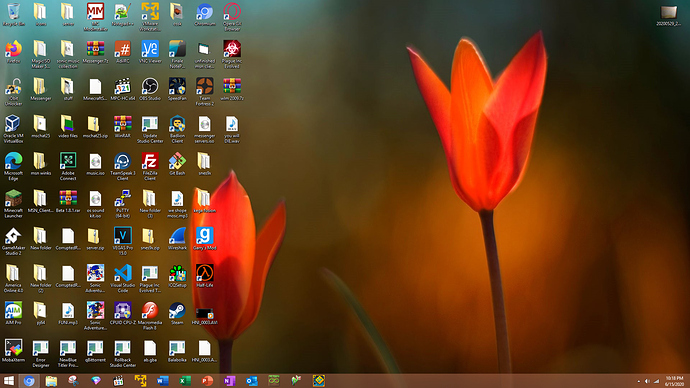Open the taskbar clock and date
690x388 pixels.
coord(674,381)
